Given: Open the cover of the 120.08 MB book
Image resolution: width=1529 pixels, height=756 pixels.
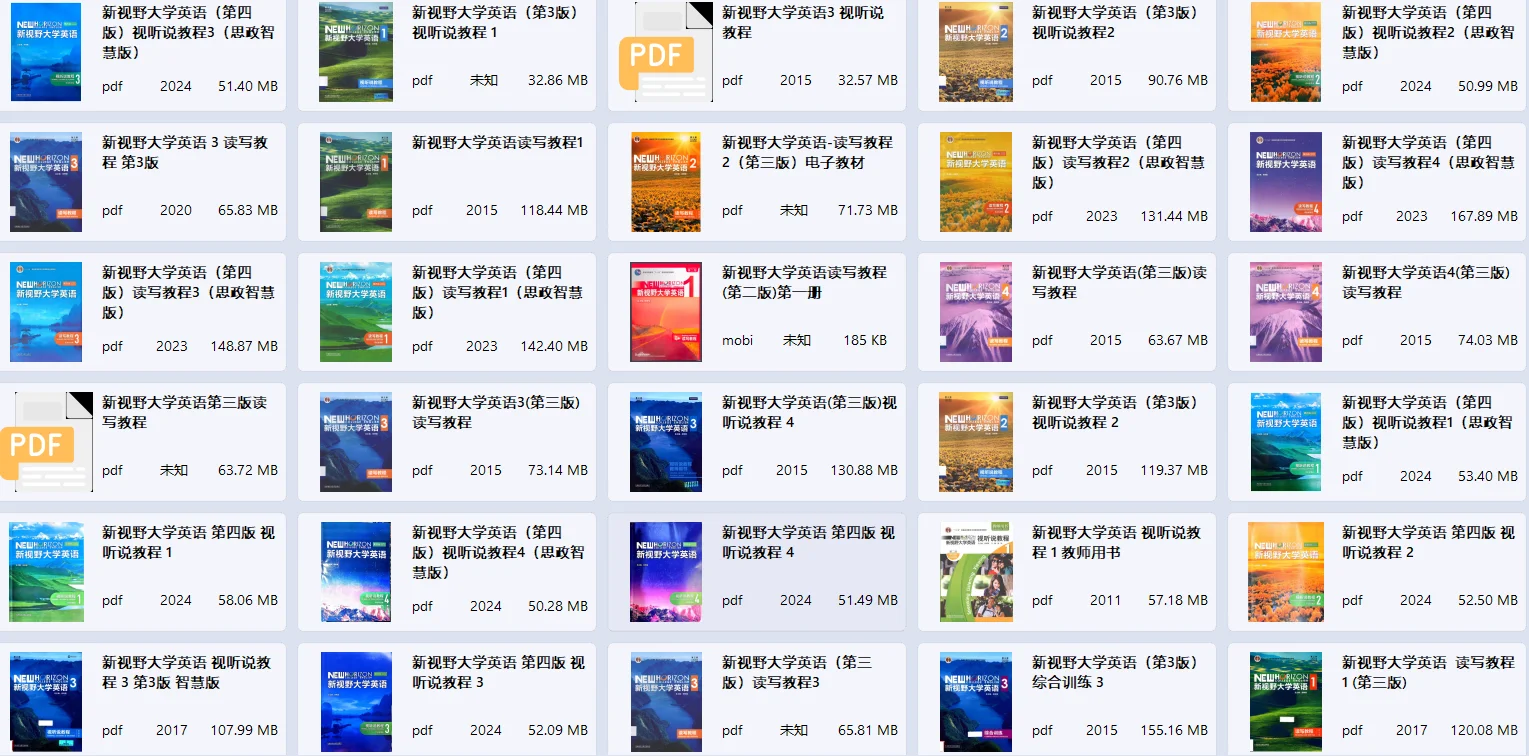Looking at the screenshot, I should point(1286,702).
